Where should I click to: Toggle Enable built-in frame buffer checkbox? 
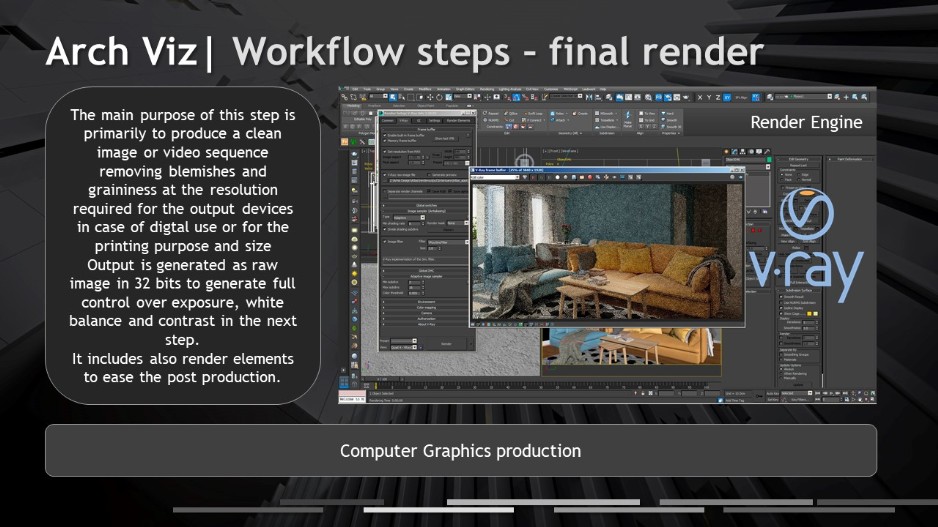click(x=385, y=135)
